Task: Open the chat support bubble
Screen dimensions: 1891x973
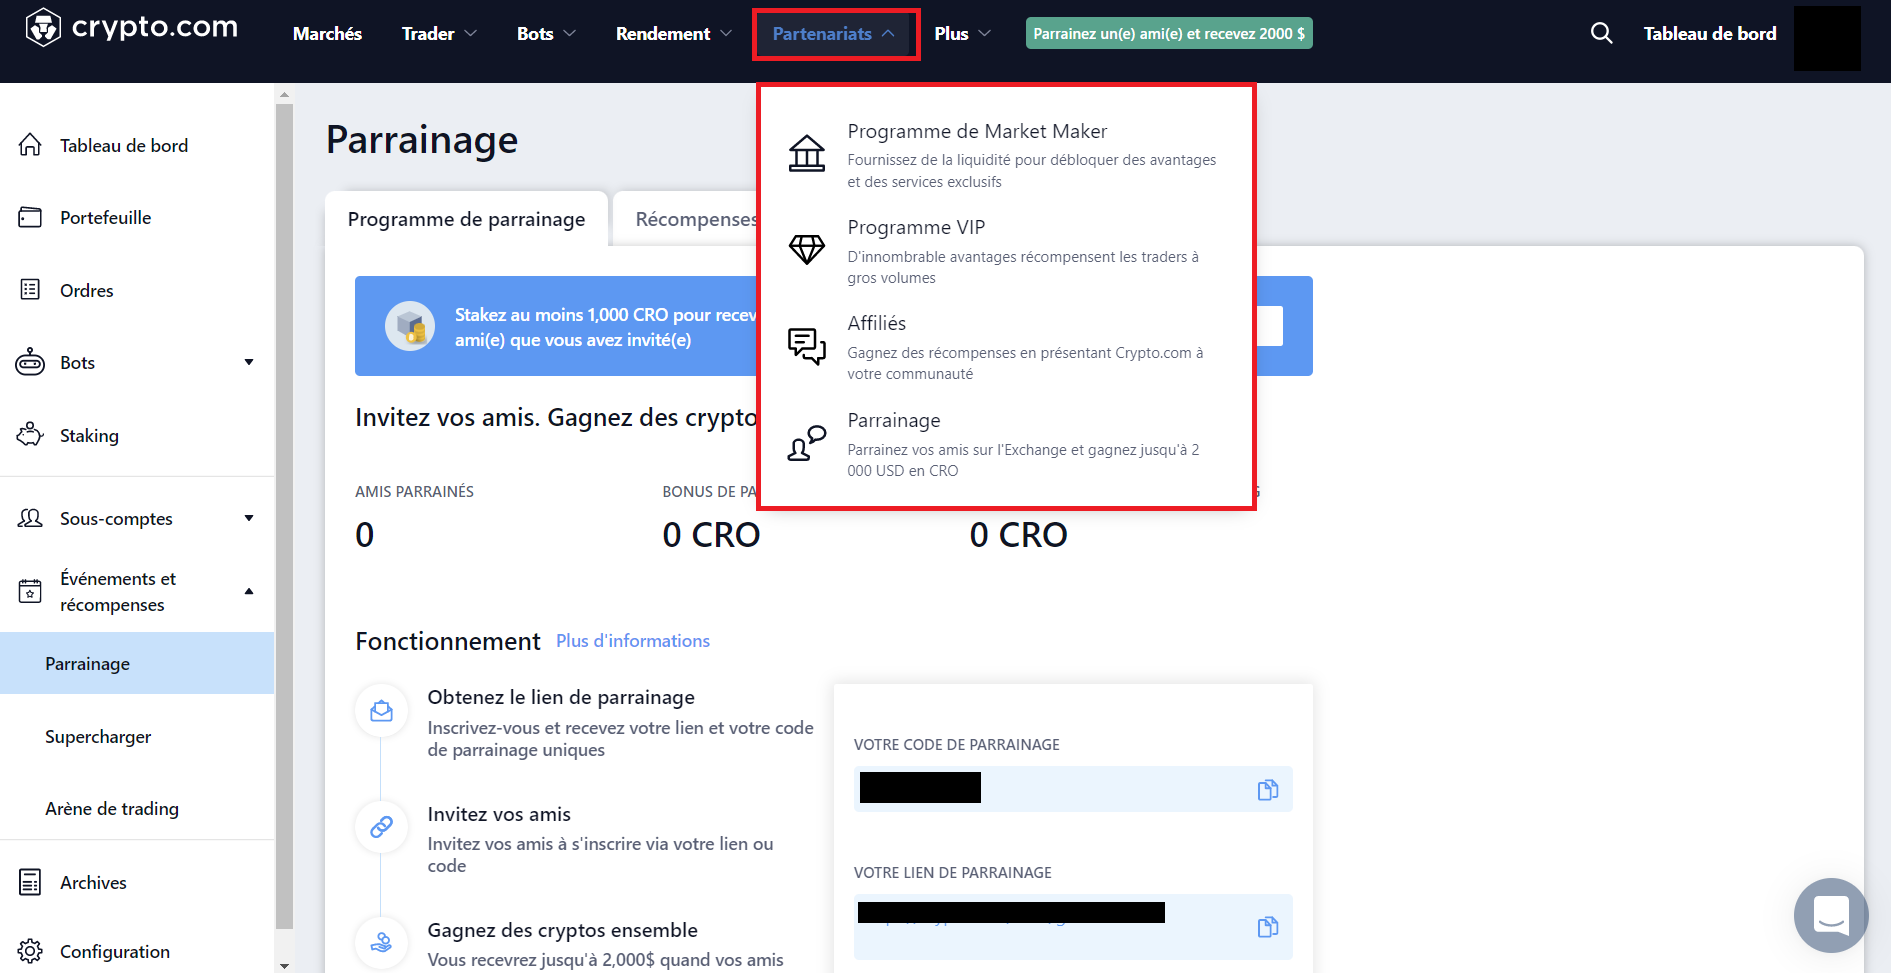Action: point(1830,915)
